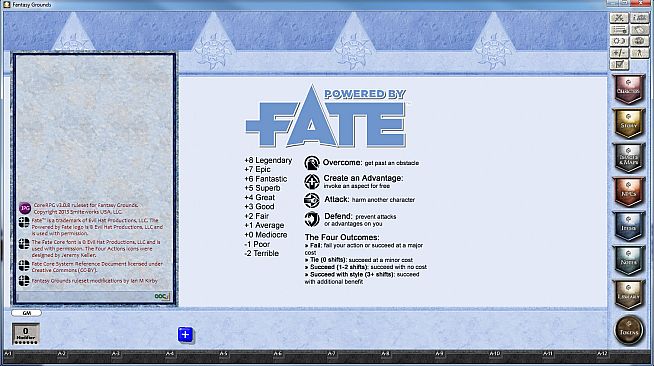Open the plus/minus modifiers icon

tap(619, 53)
